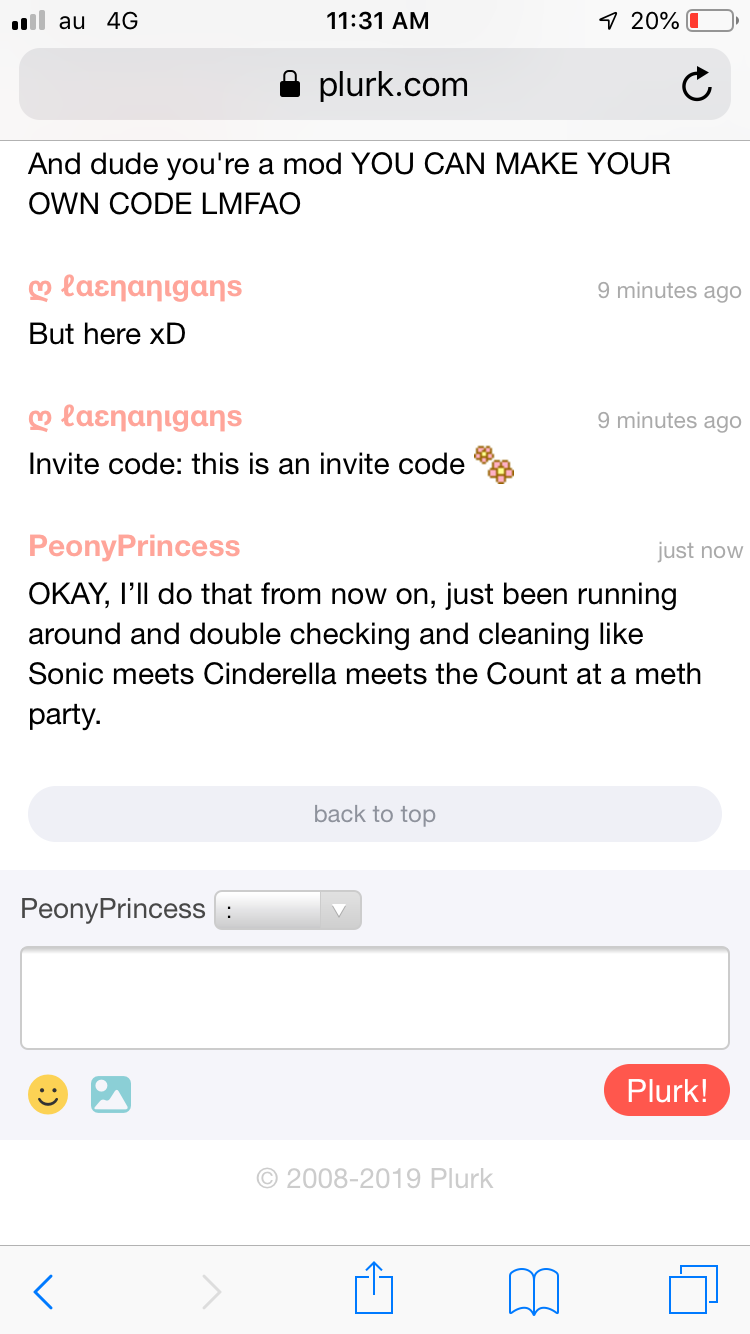Open the emoticon picker smiley icon

[x=48, y=1093]
